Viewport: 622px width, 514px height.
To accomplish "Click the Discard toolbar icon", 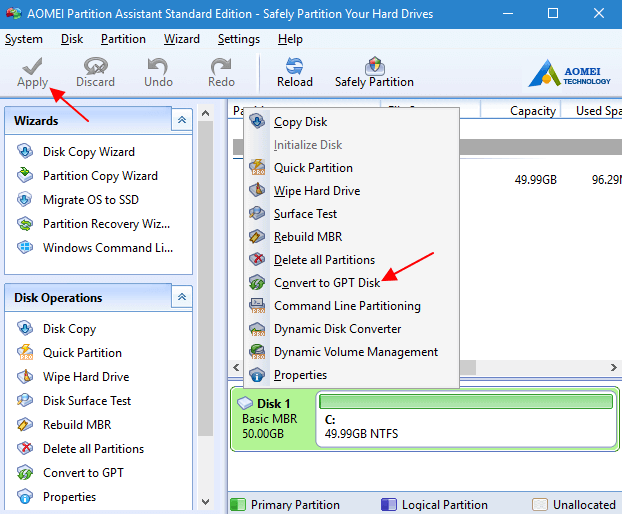I will 96,66.
